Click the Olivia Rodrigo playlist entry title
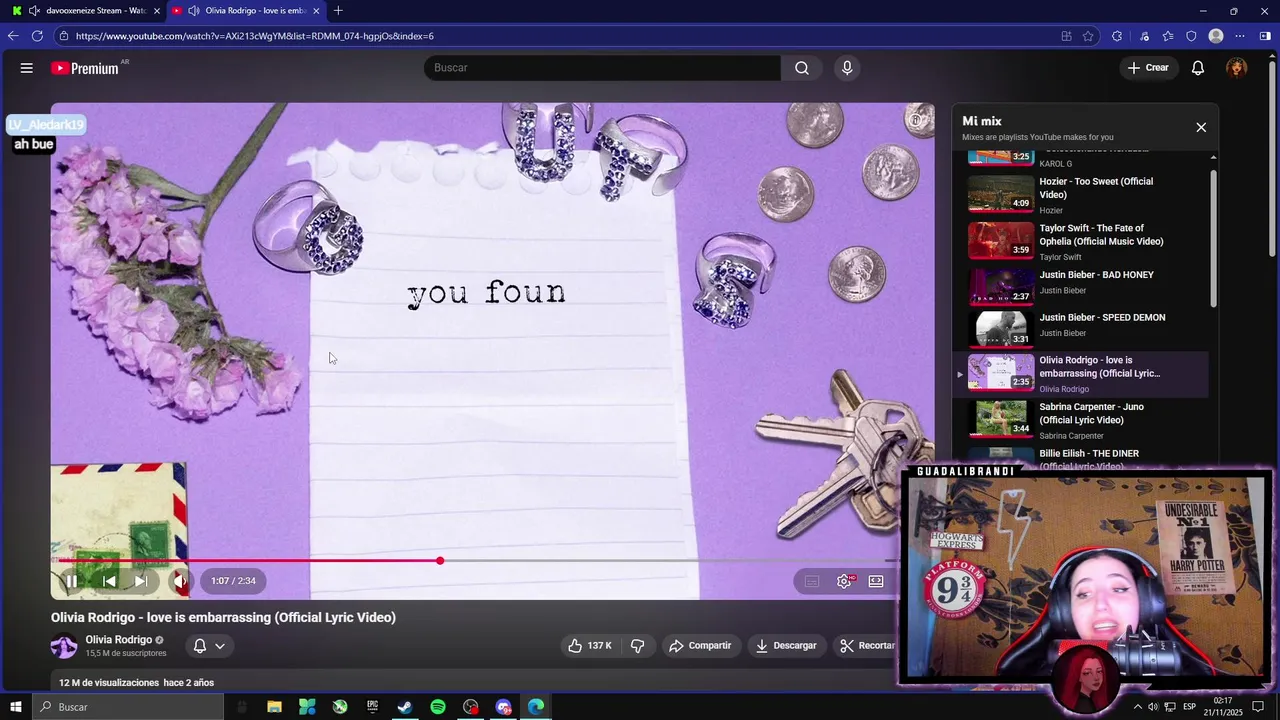 point(1100,367)
